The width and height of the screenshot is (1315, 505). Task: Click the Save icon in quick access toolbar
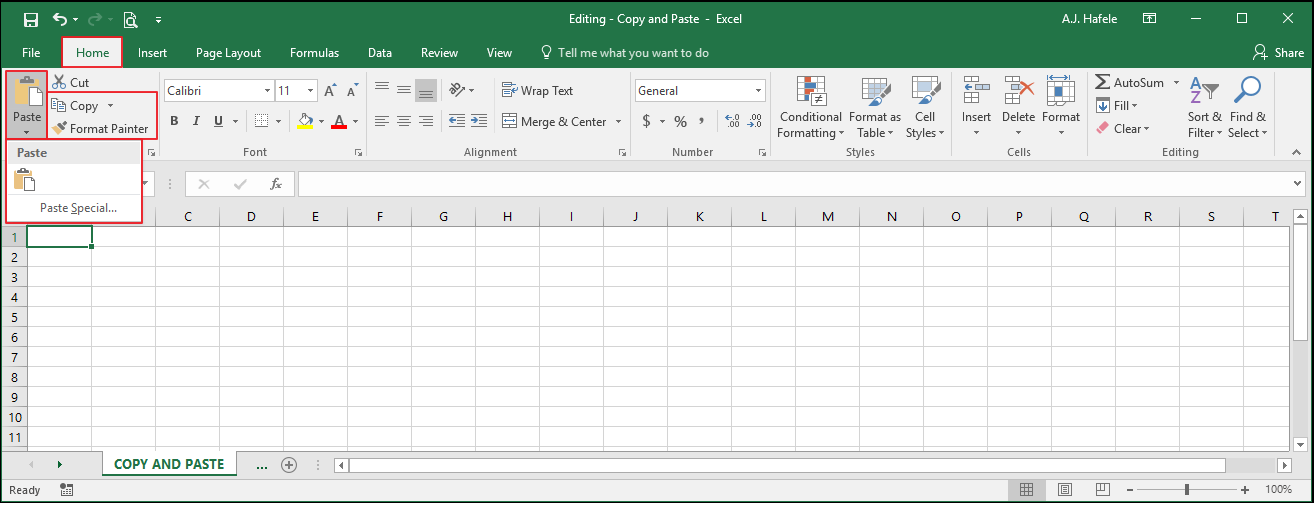pyautogui.click(x=30, y=19)
